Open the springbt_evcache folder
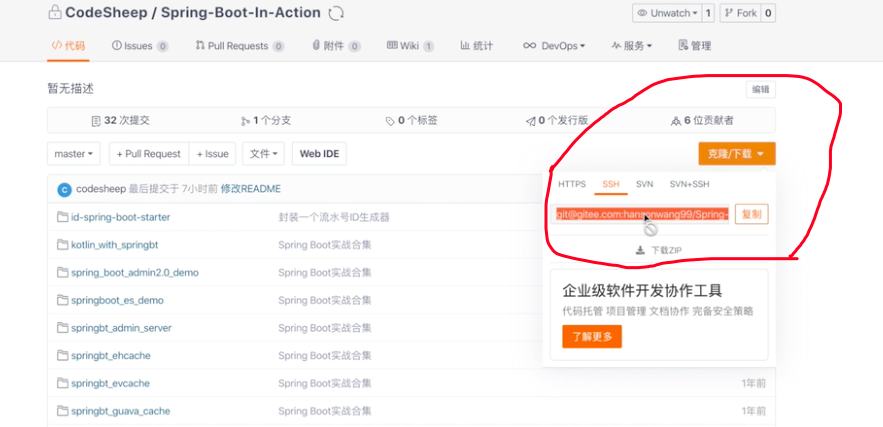Viewport: 883px width, 427px height. 110,383
